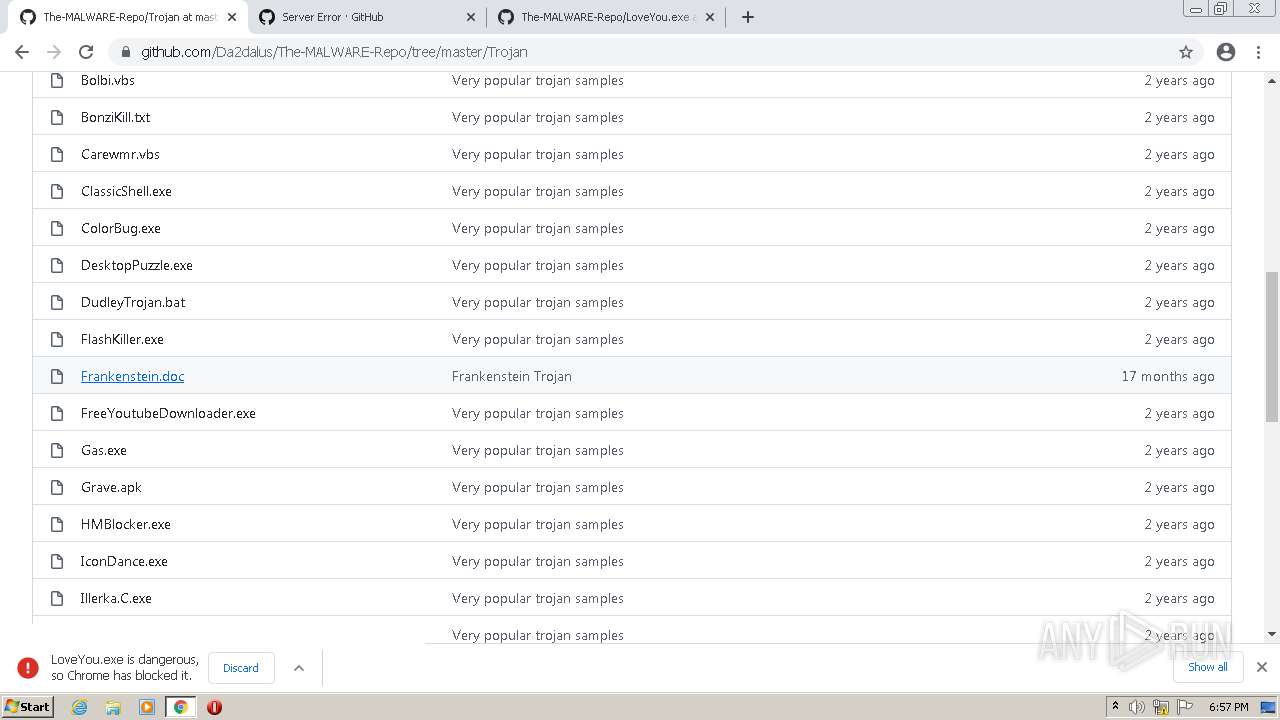
Task: Open Internet Explorer from the taskbar
Action: point(80,707)
